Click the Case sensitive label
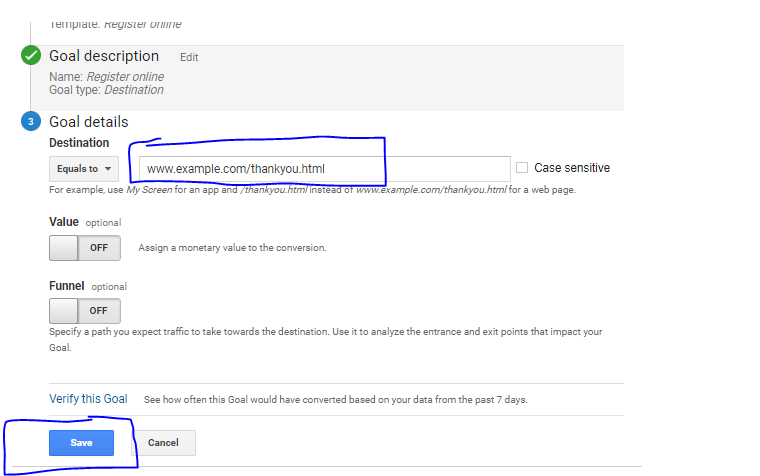This screenshot has width=760, height=476. pos(572,168)
